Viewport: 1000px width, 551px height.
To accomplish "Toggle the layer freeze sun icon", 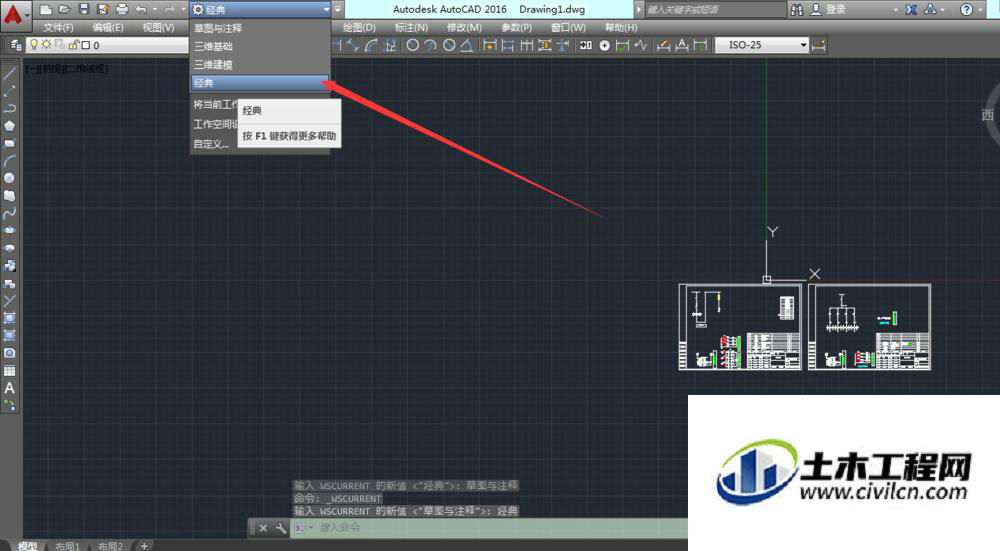I will pos(47,45).
